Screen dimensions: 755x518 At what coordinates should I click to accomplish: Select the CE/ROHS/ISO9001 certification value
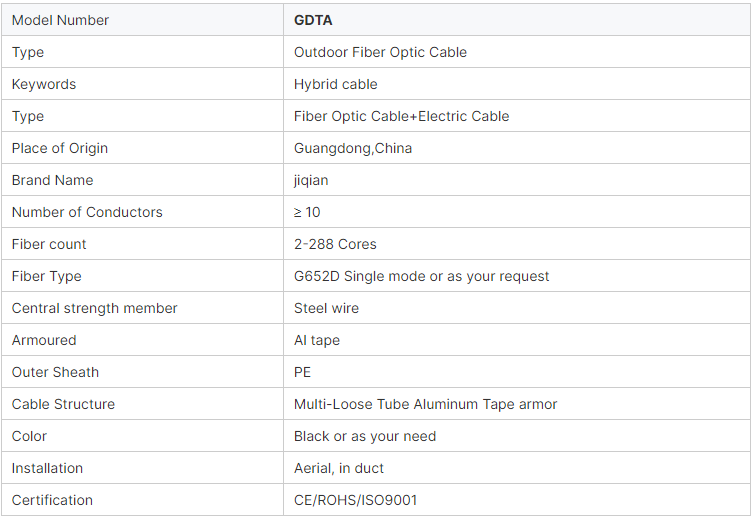point(355,500)
